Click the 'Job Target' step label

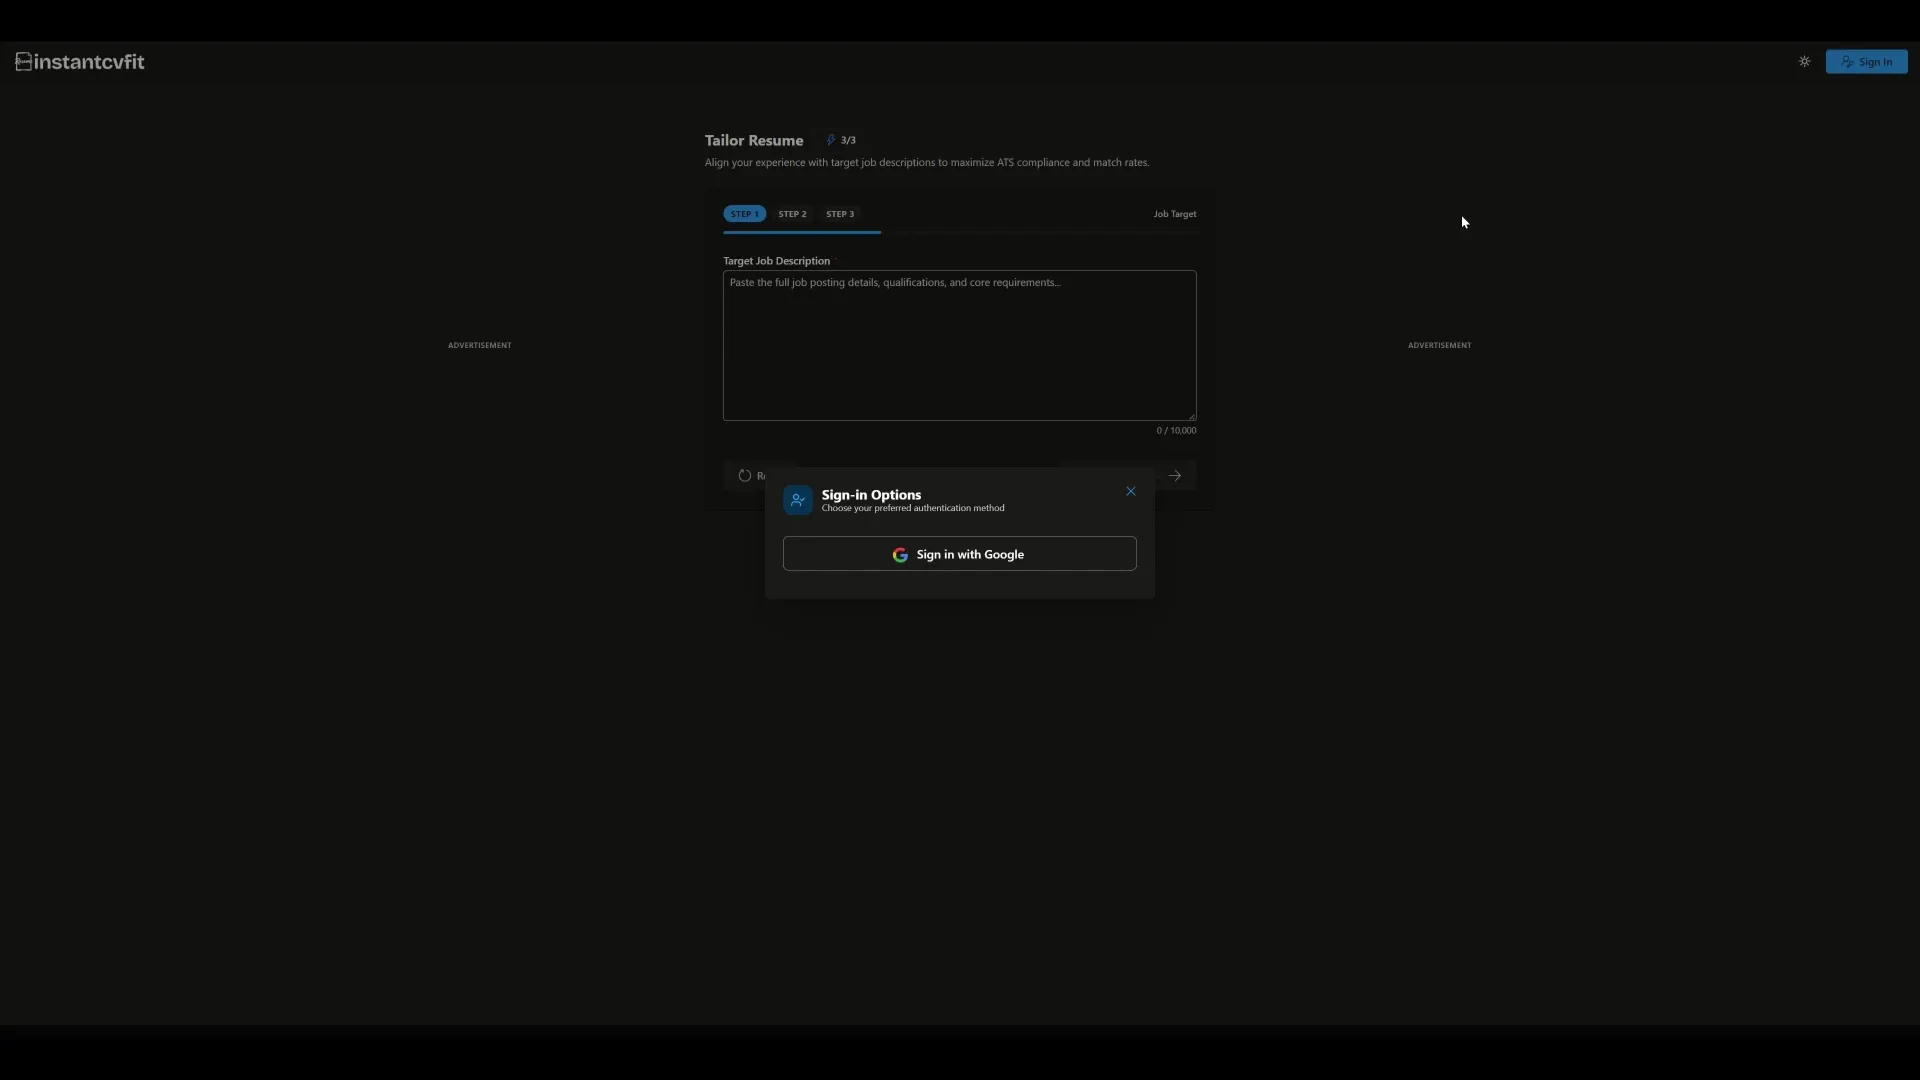[1174, 214]
